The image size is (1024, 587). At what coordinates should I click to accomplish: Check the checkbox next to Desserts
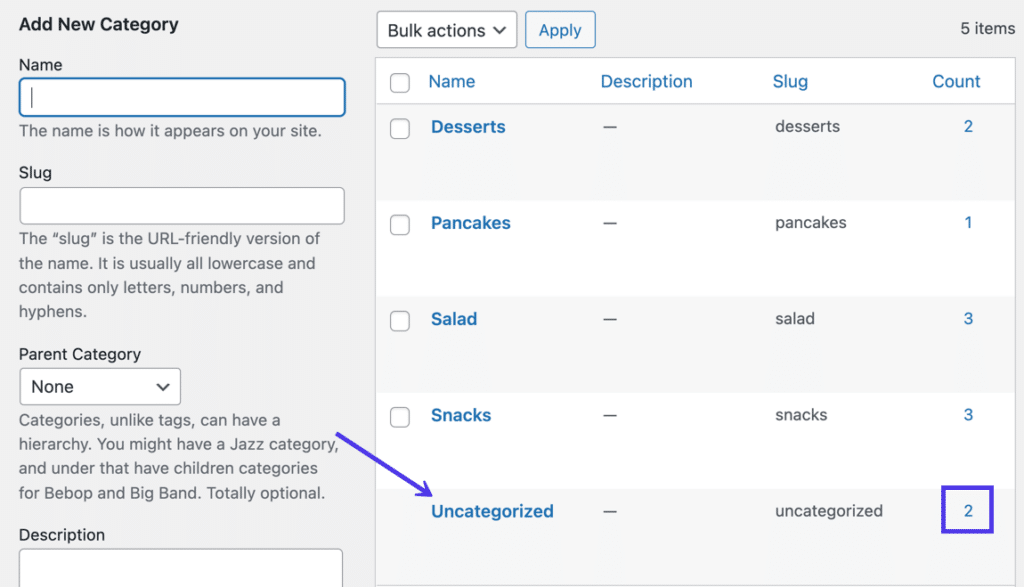click(399, 128)
